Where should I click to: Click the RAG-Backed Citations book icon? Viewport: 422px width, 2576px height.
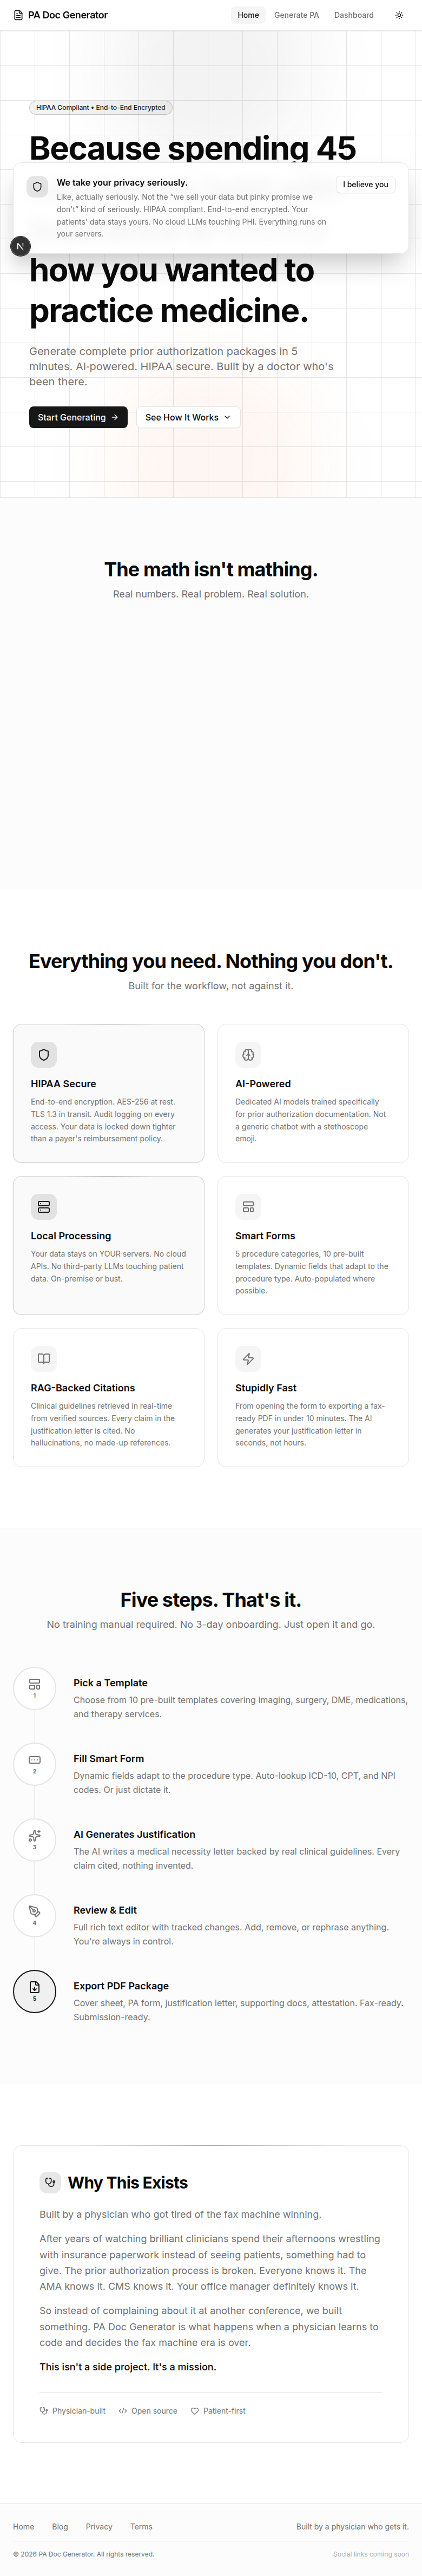coord(43,1359)
